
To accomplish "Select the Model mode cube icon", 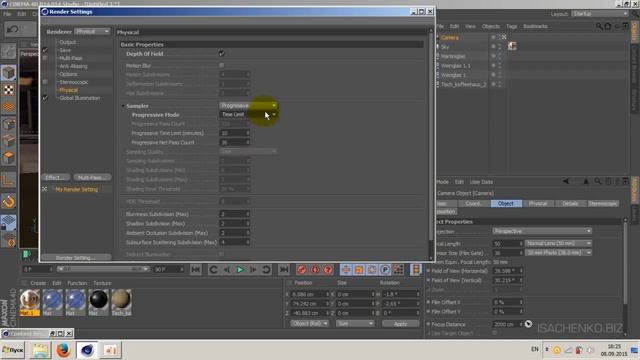I will pos(9,73).
